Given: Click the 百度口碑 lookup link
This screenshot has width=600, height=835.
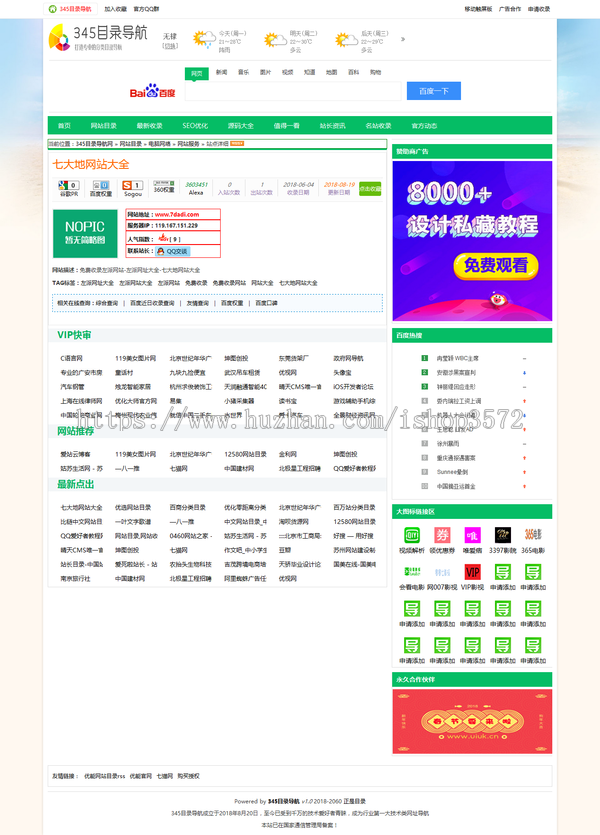Looking at the screenshot, I should click(266, 303).
